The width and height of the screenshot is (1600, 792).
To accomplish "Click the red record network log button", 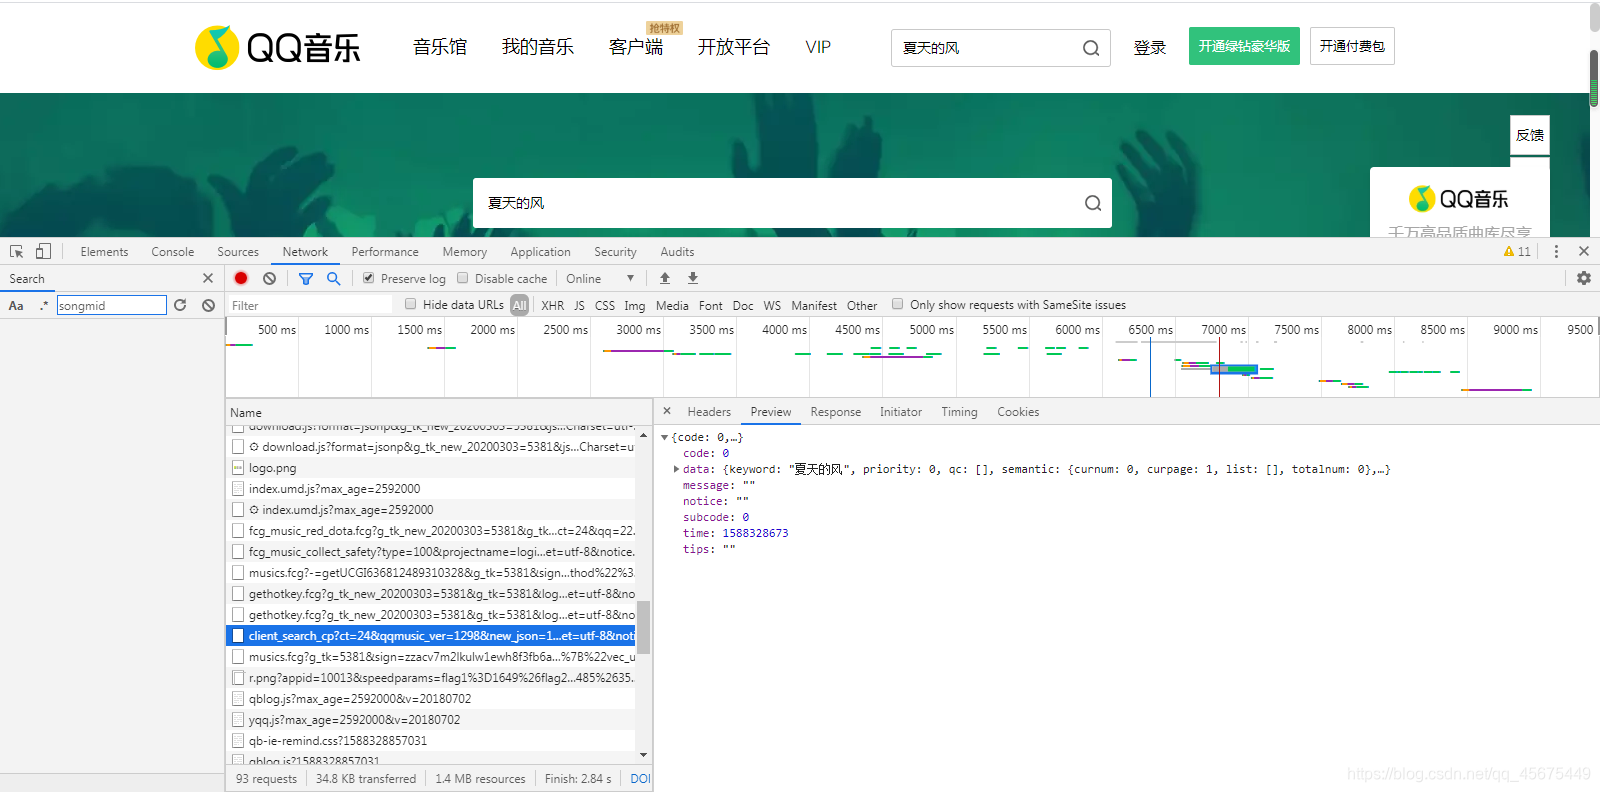I will tap(241, 278).
